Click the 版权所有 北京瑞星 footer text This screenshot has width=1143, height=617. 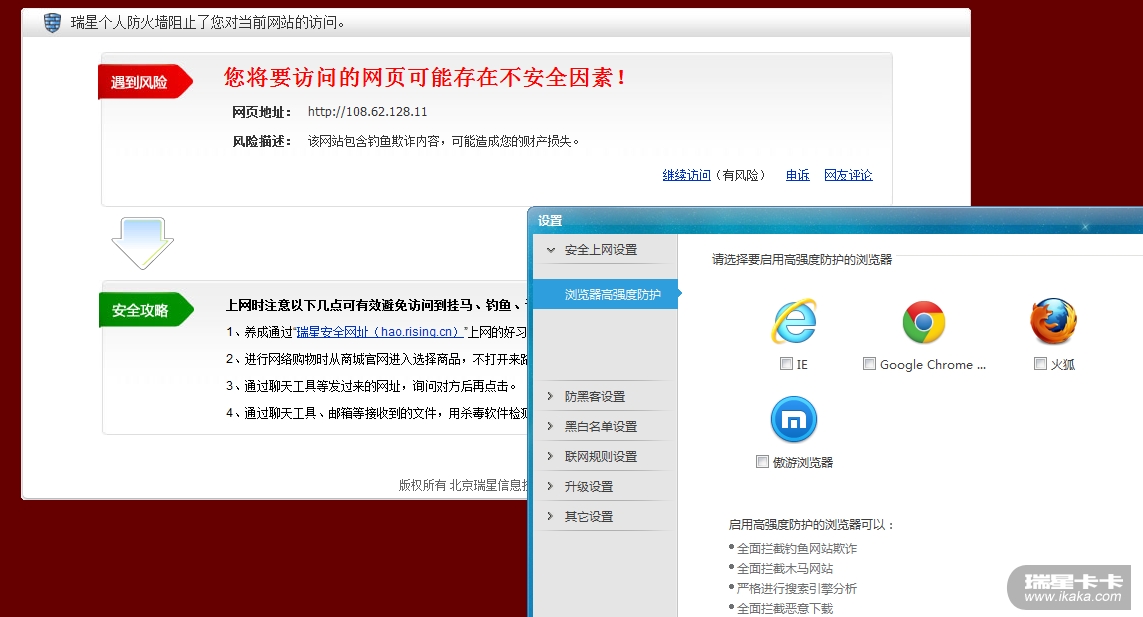(463, 485)
